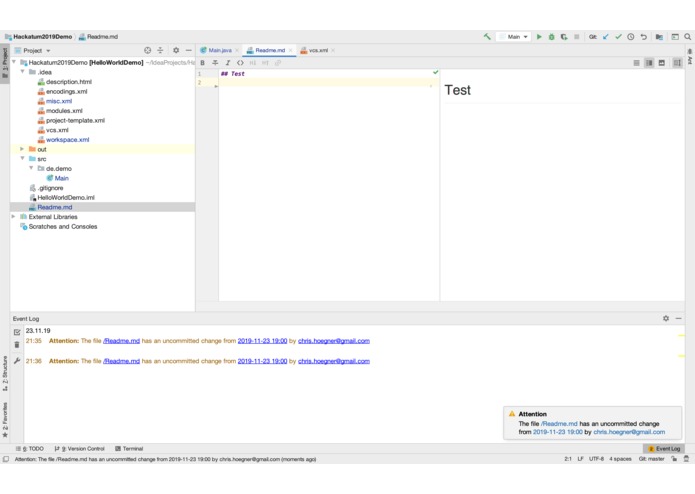Click LF line separator in status bar
The width and height of the screenshot is (695, 494).
click(580, 459)
